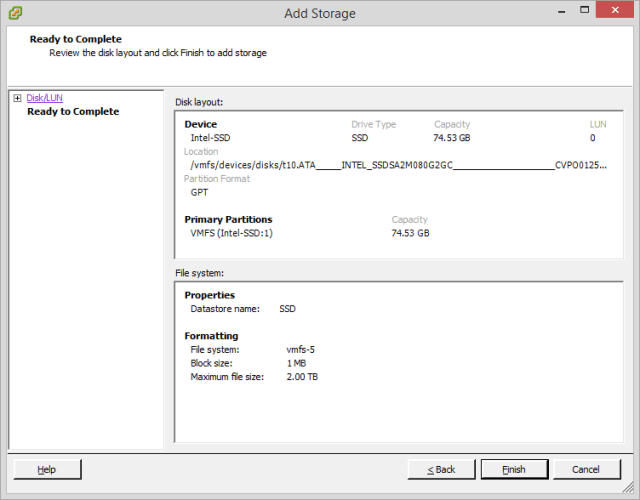Screen dimensions: 640x500
Task: Click the Properties heading
Action: 209,295
